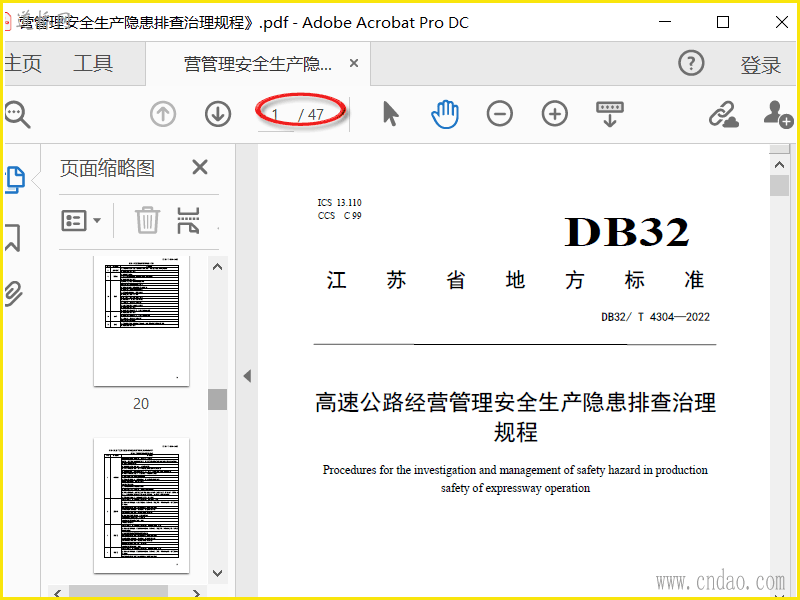The height and width of the screenshot is (600, 800).
Task: Minimize the Acrobat window
Action: tap(665, 22)
